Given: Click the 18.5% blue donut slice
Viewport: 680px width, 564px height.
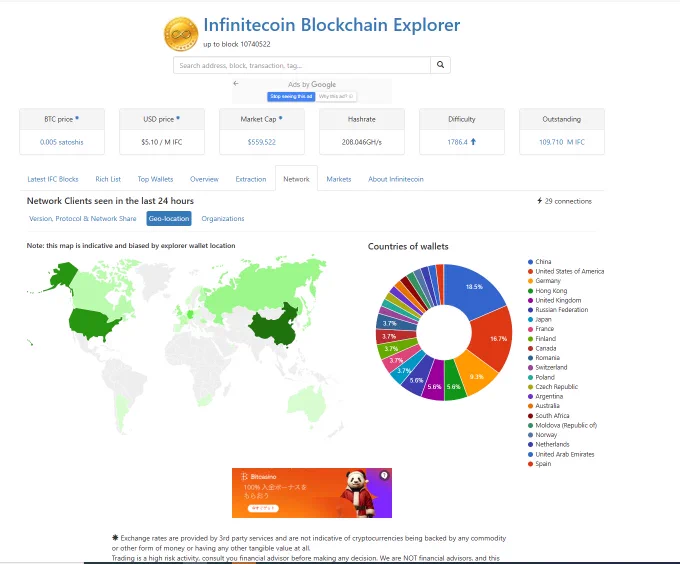Looking at the screenshot, I should click(473, 288).
